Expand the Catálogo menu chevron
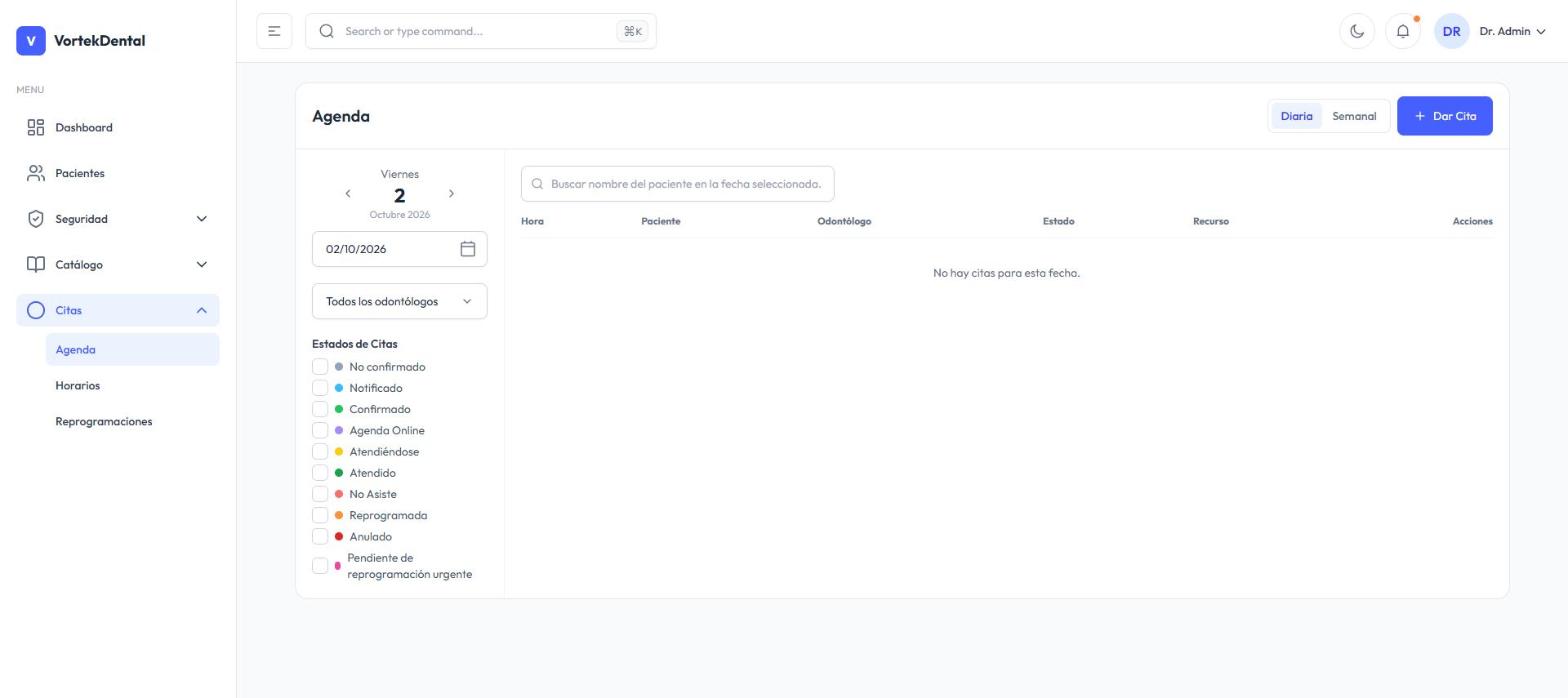Screen dimensions: 1568x698 (x=201, y=265)
